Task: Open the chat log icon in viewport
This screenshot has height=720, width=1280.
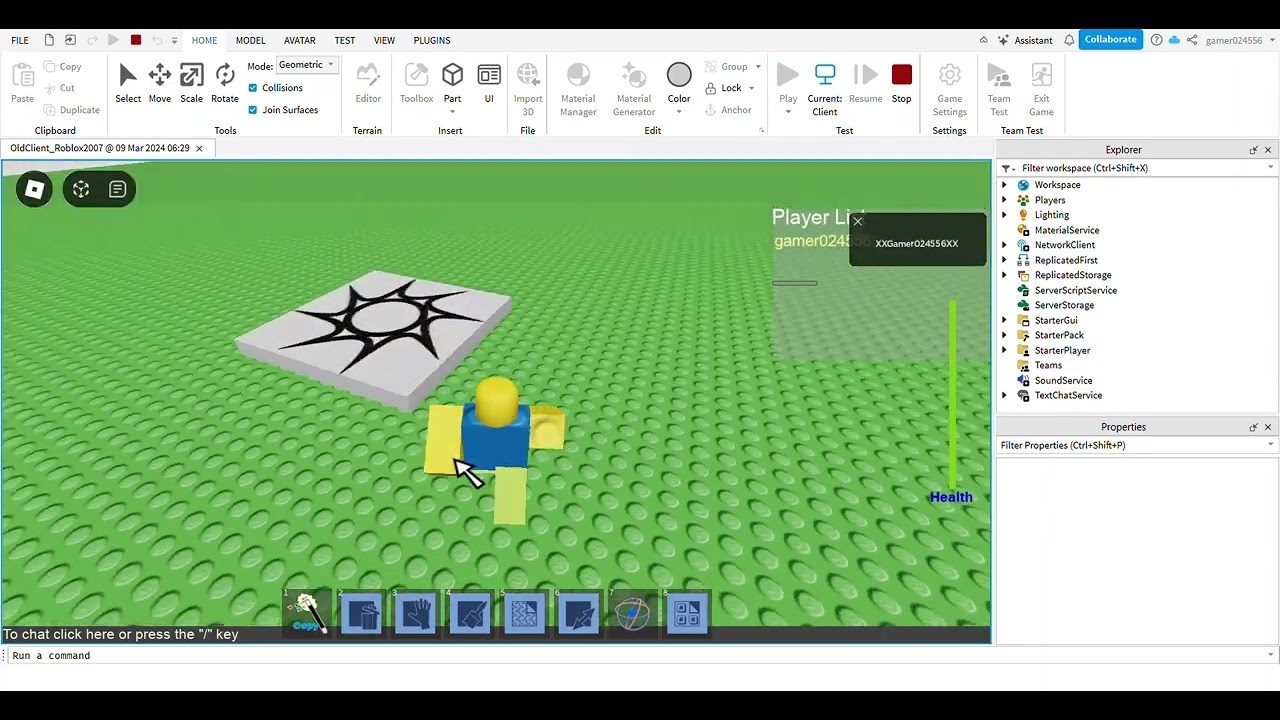Action: tap(117, 189)
